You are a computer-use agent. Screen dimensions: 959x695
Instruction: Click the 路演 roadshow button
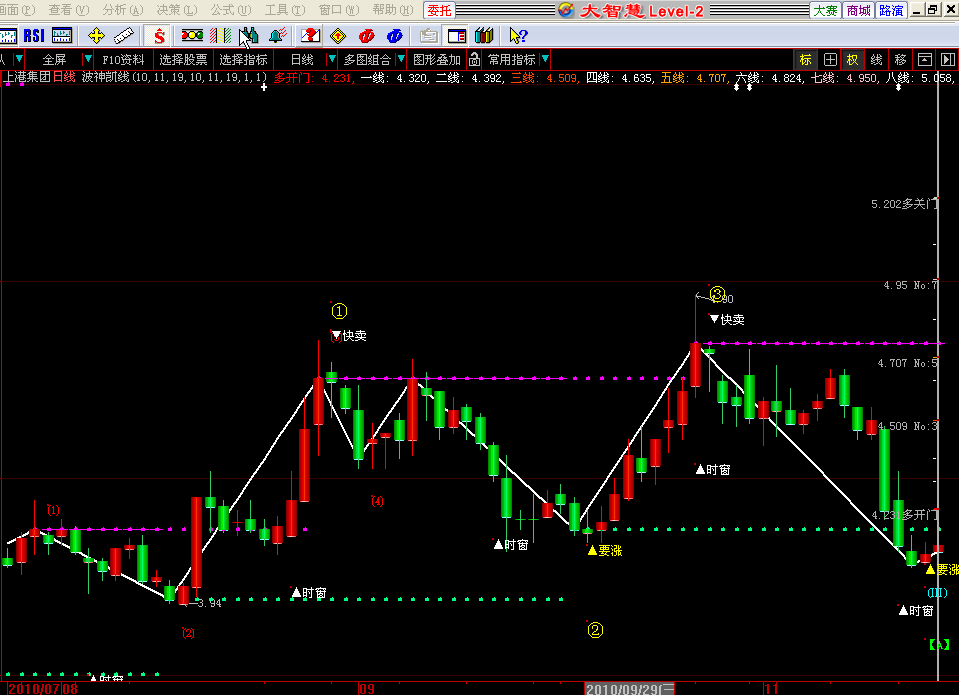(891, 10)
